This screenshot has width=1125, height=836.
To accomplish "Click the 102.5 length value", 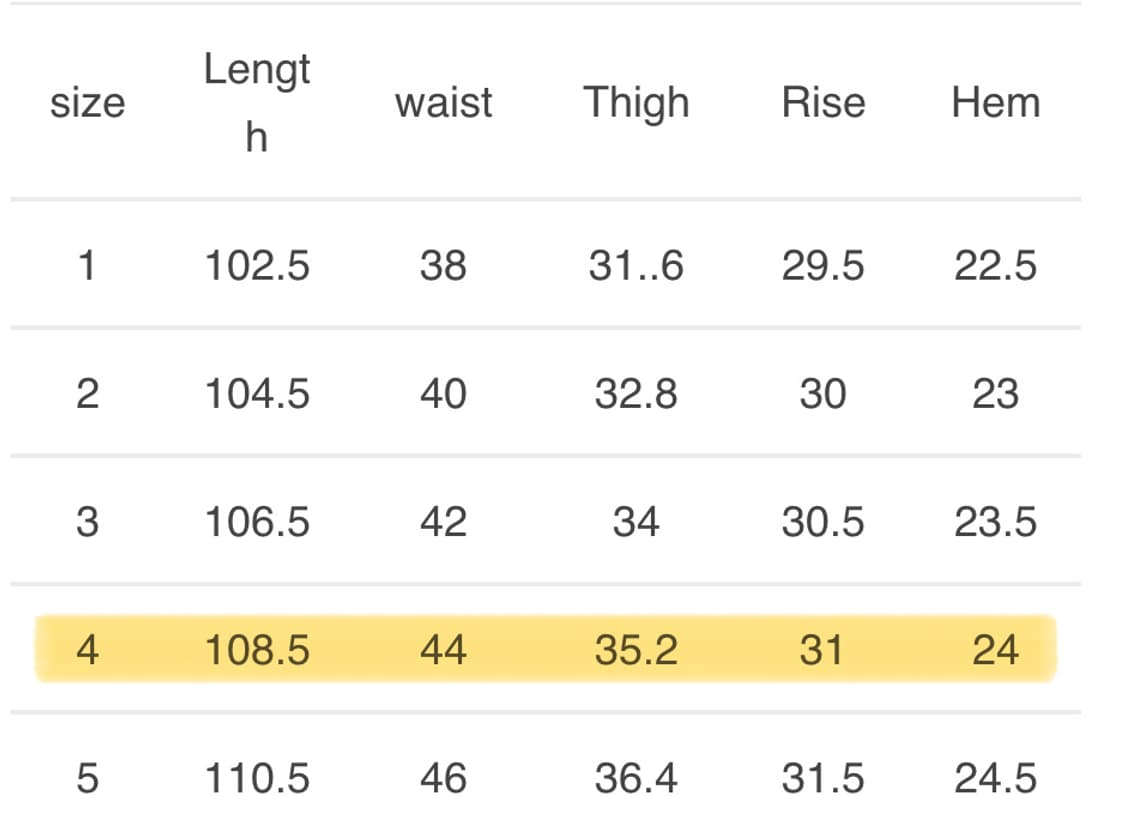I will coord(257,266).
